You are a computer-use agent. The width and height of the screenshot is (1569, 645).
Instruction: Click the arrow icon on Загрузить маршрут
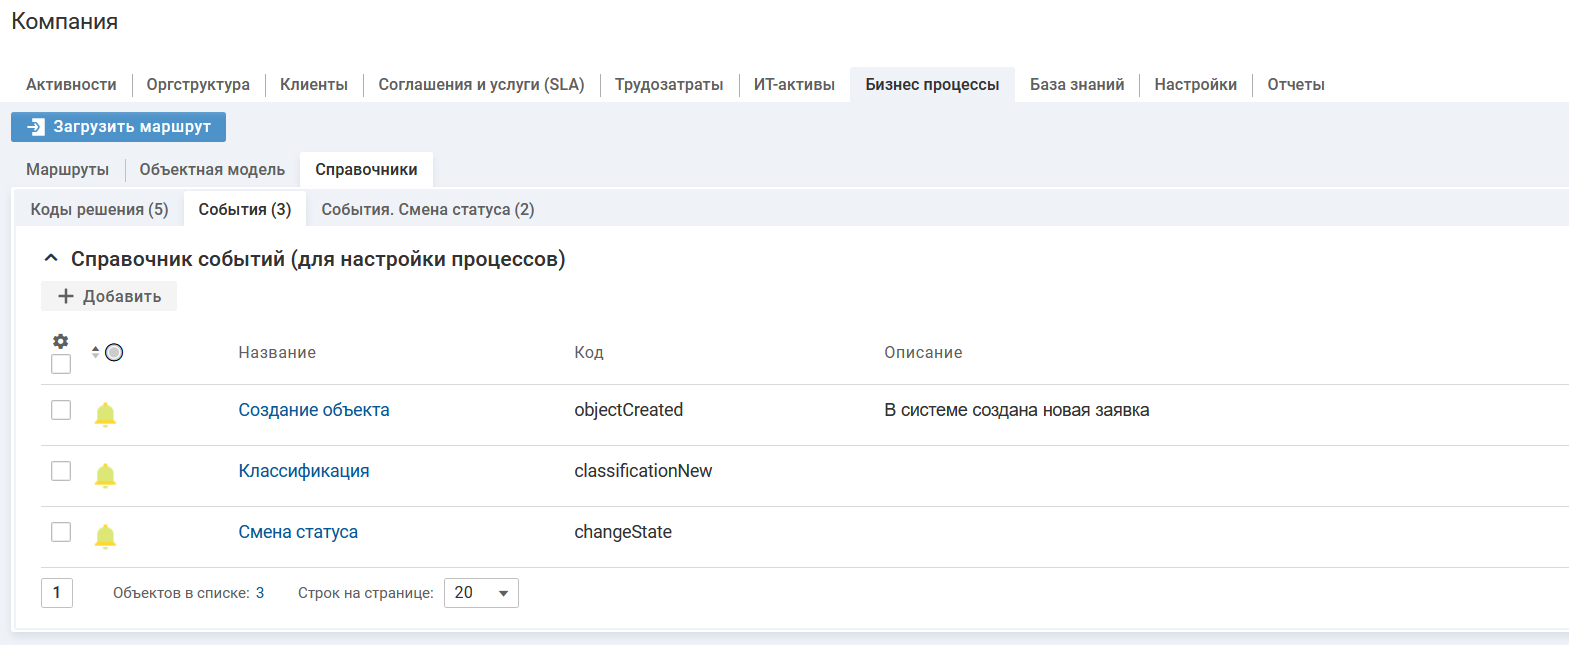pyautogui.click(x=36, y=127)
